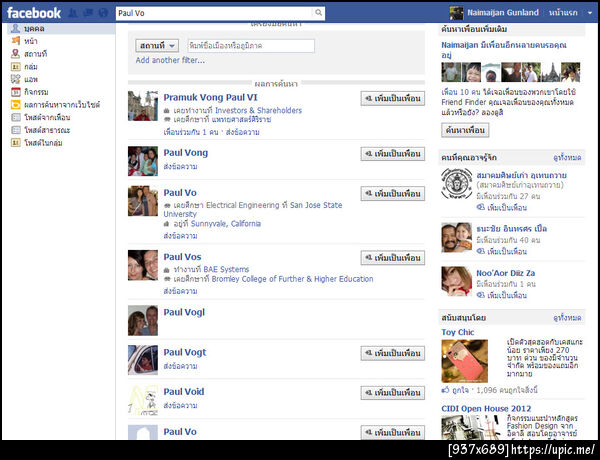
Task: Click the search magnifier icon
Action: [x=318, y=13]
